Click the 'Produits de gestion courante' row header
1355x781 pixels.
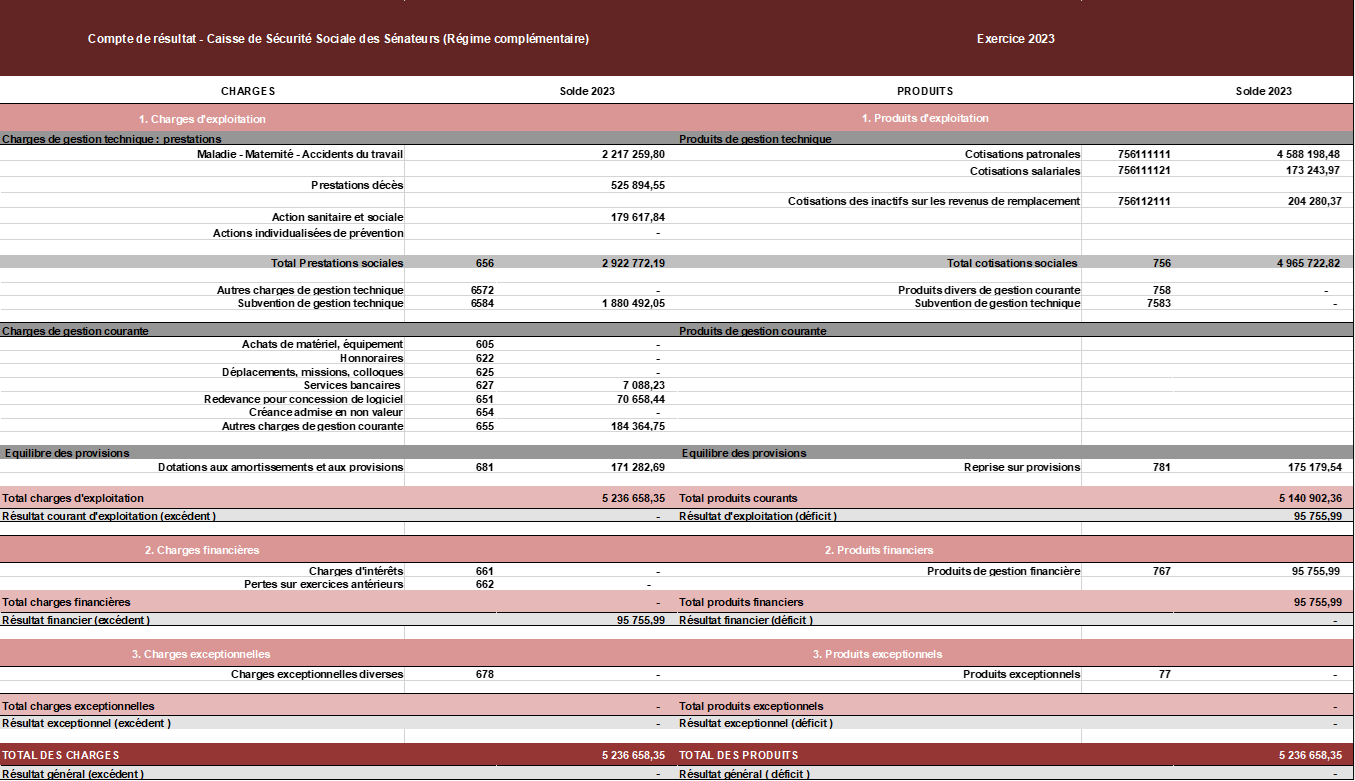click(753, 331)
